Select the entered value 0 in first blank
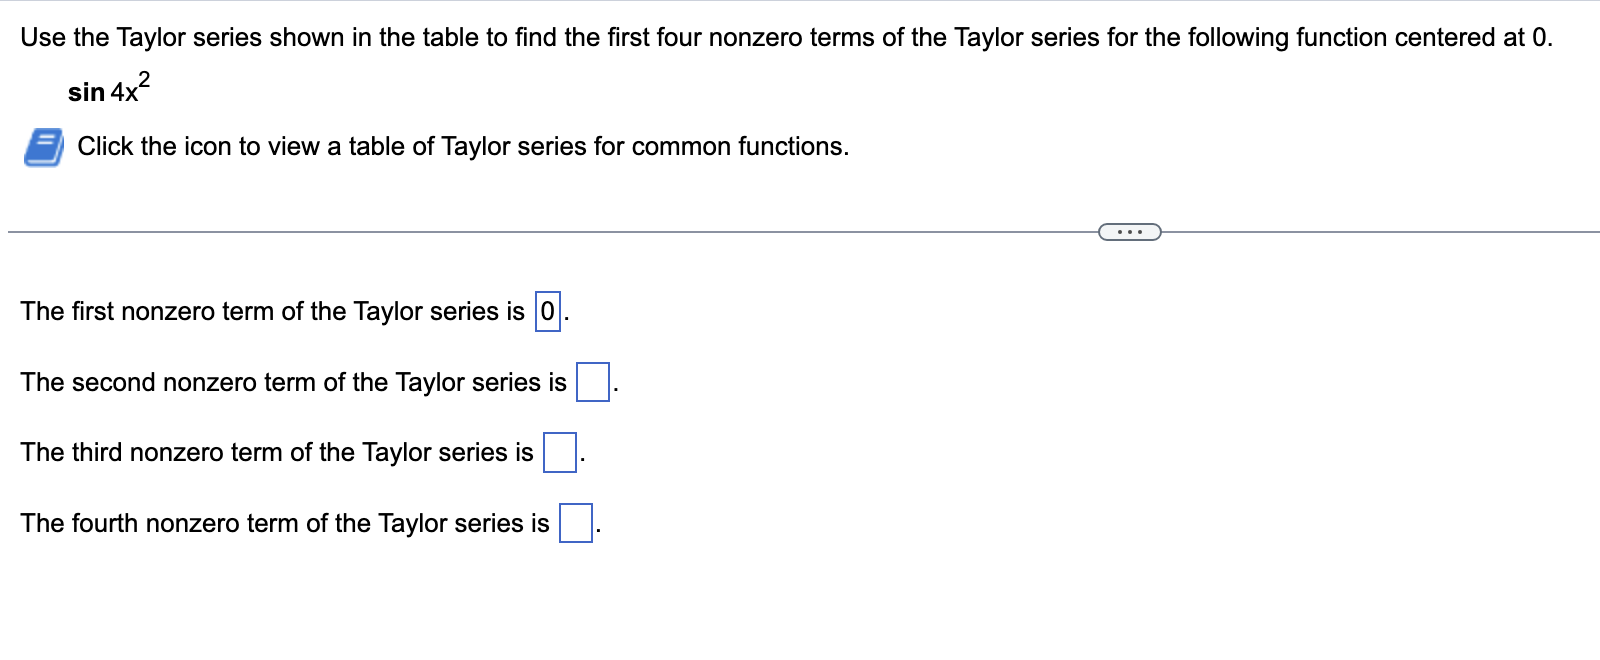Screen dimensions: 1600x660 547,311
